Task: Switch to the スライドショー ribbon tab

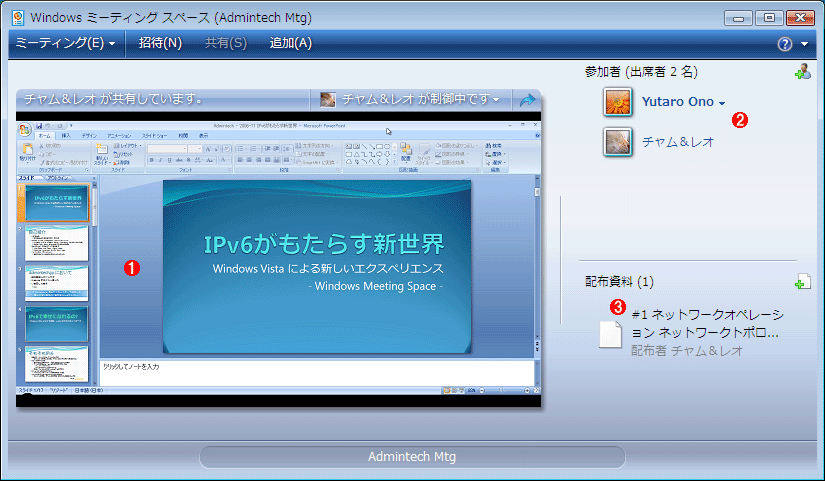Action: coord(154,136)
